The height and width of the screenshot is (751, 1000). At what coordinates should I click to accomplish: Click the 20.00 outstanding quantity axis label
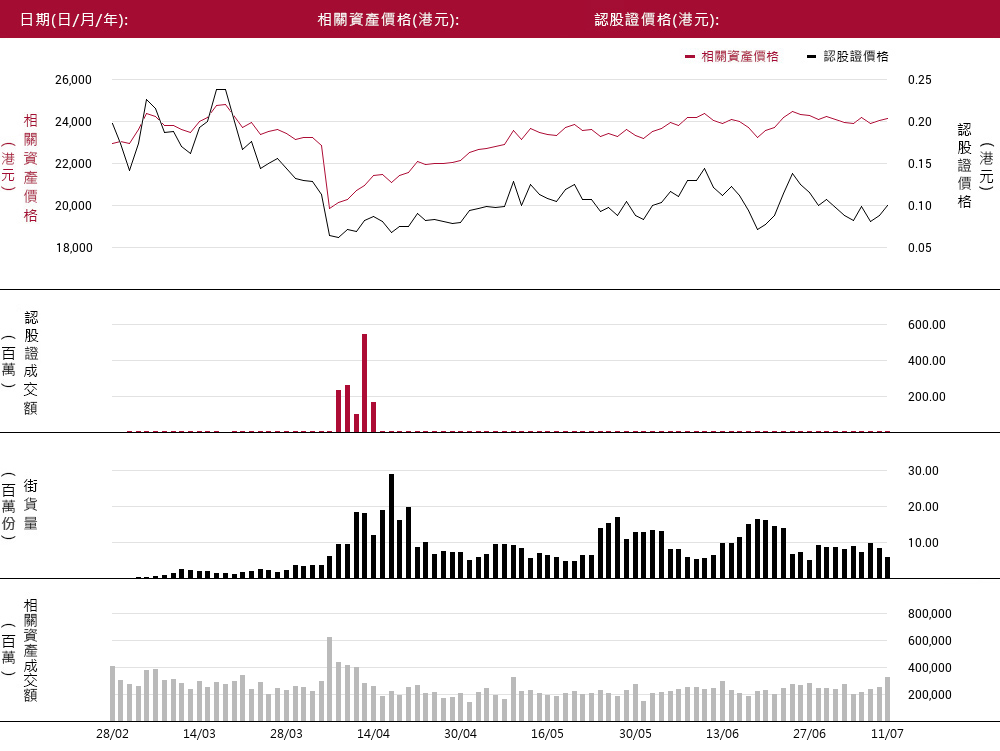(923, 507)
